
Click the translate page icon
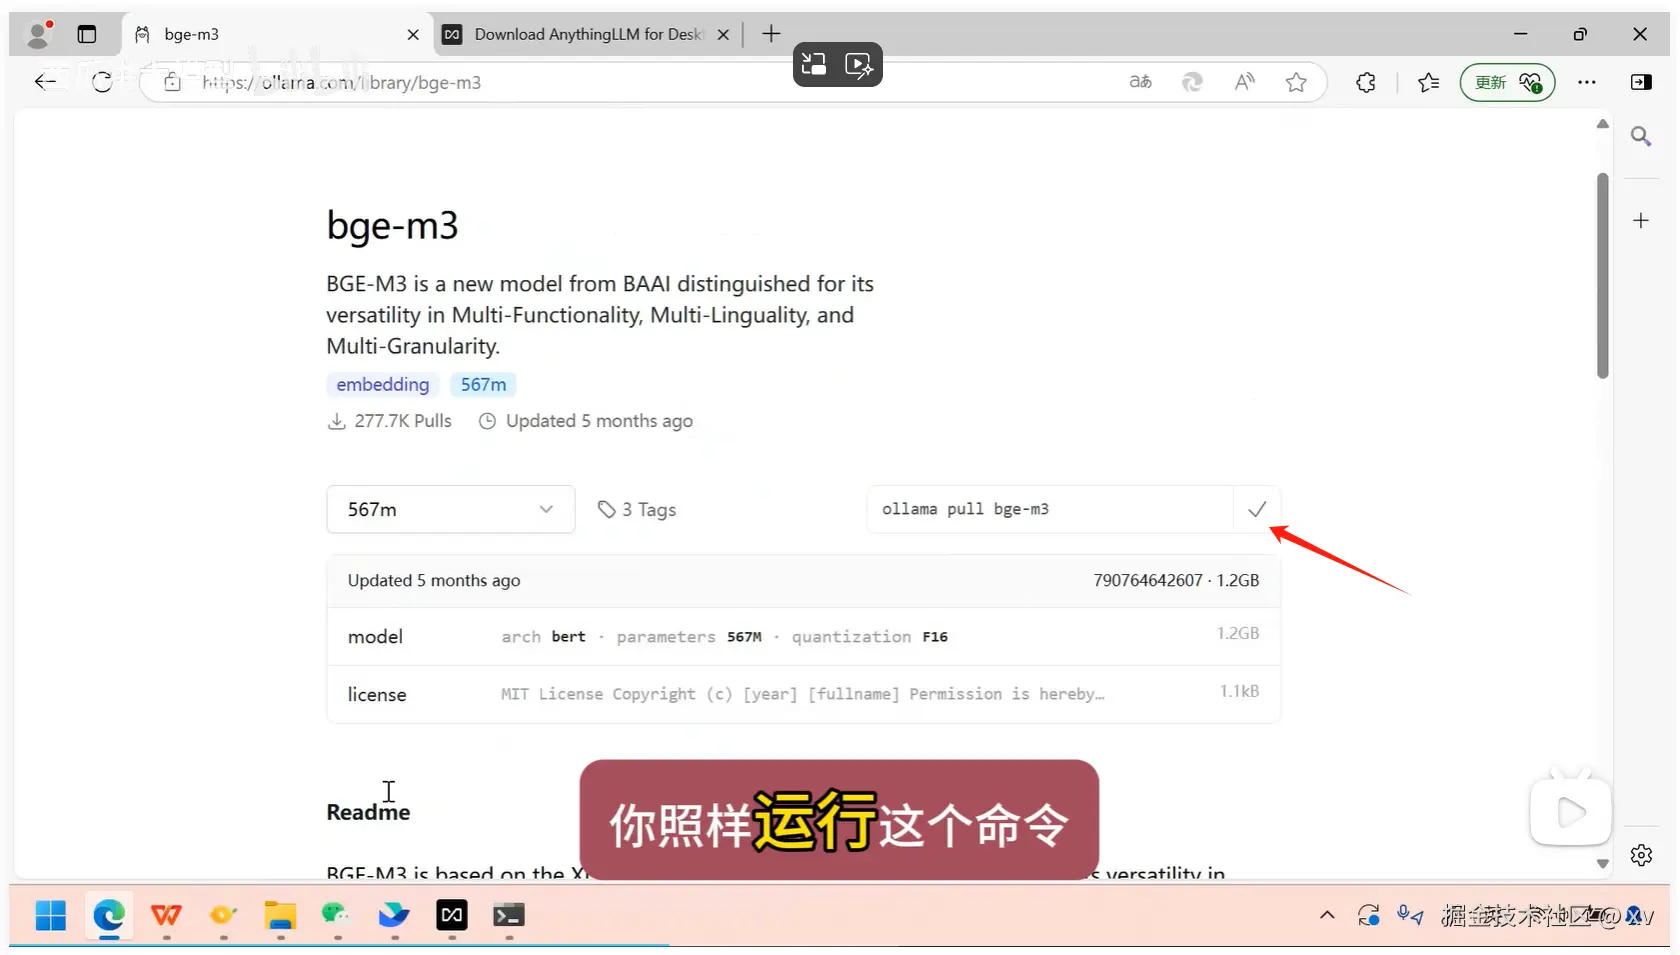tap(1140, 82)
